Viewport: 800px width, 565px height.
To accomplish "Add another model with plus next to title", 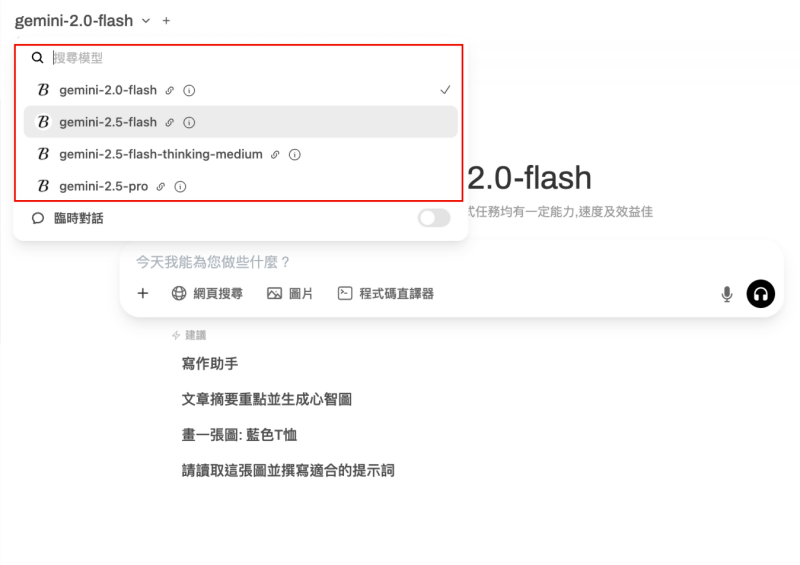I will 166,21.
